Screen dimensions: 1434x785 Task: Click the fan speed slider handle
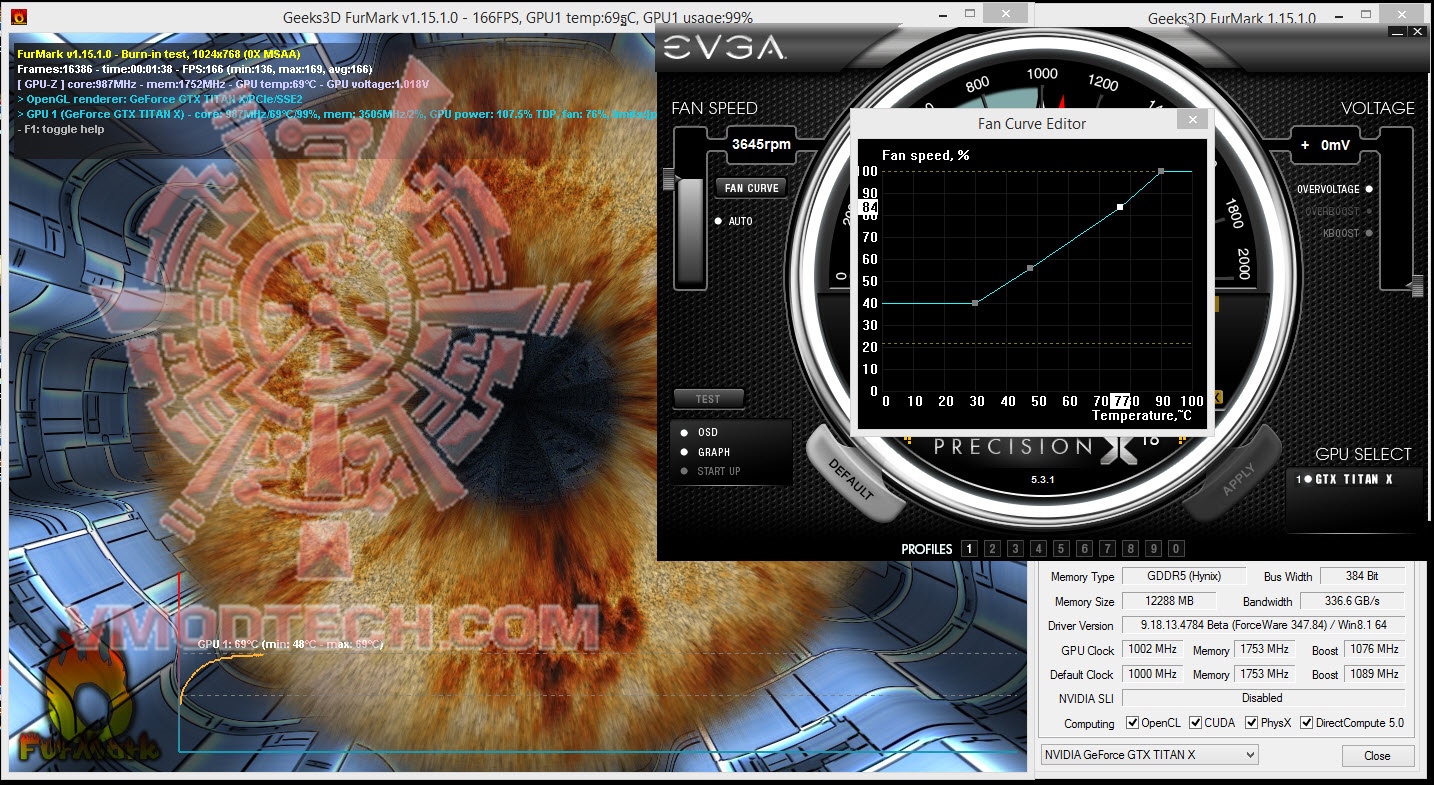(668, 179)
